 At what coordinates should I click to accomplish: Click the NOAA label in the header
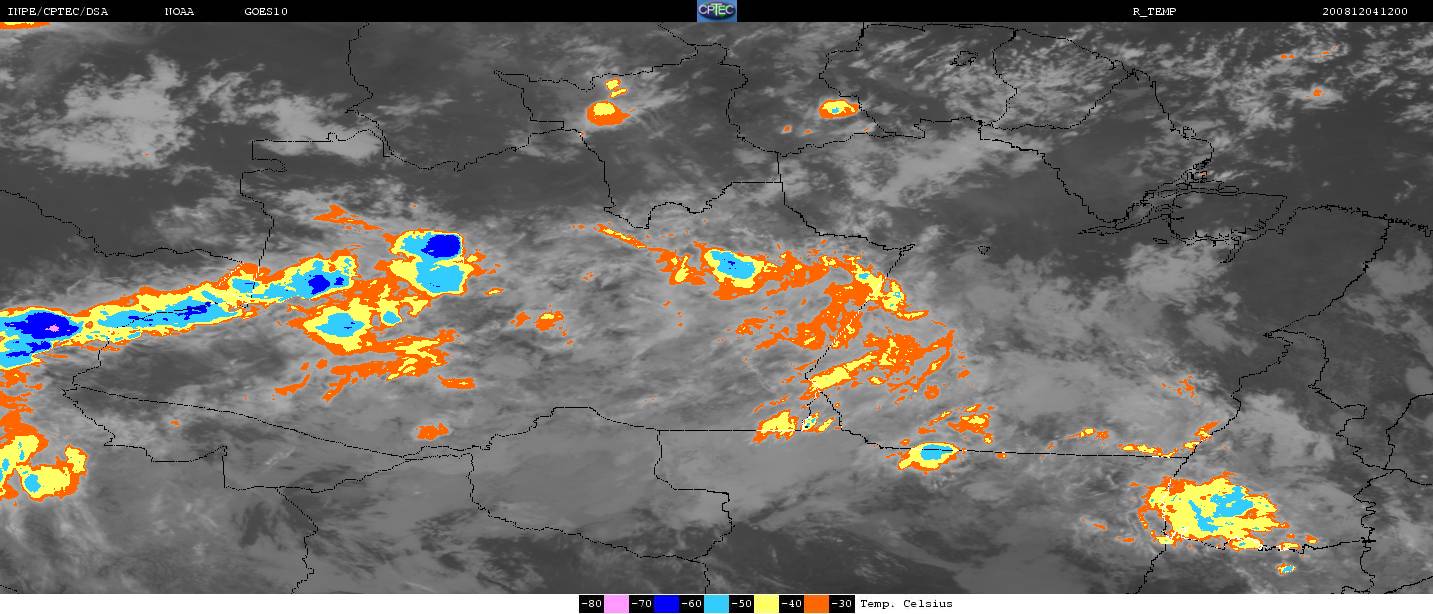179,12
